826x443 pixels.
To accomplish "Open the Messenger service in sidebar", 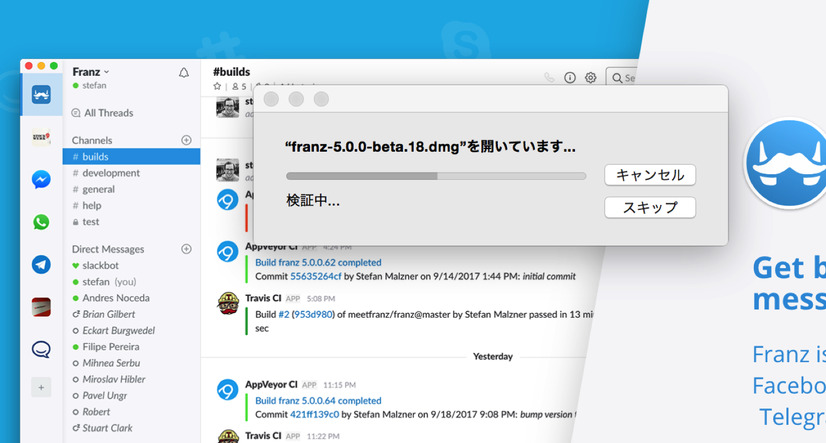I will coord(41,180).
